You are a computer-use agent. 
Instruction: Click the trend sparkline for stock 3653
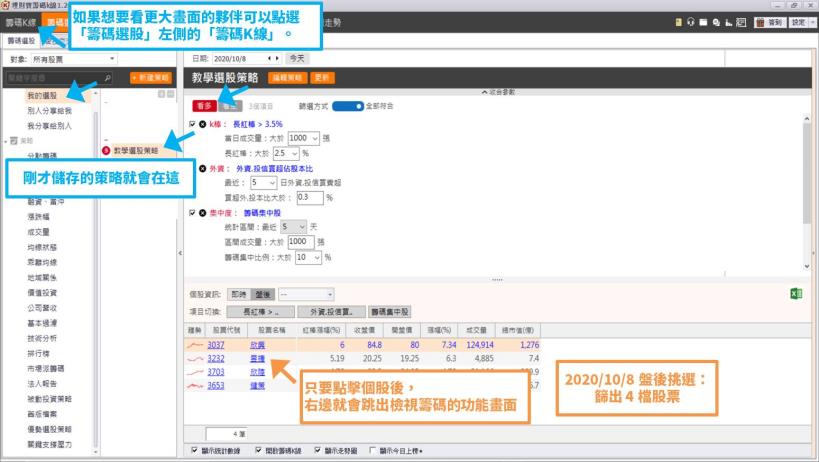195,386
